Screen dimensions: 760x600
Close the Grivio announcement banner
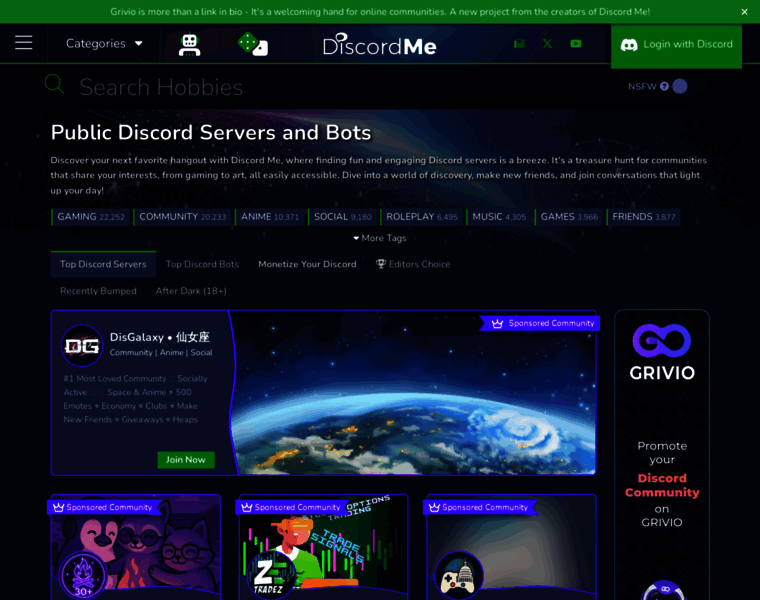(744, 12)
